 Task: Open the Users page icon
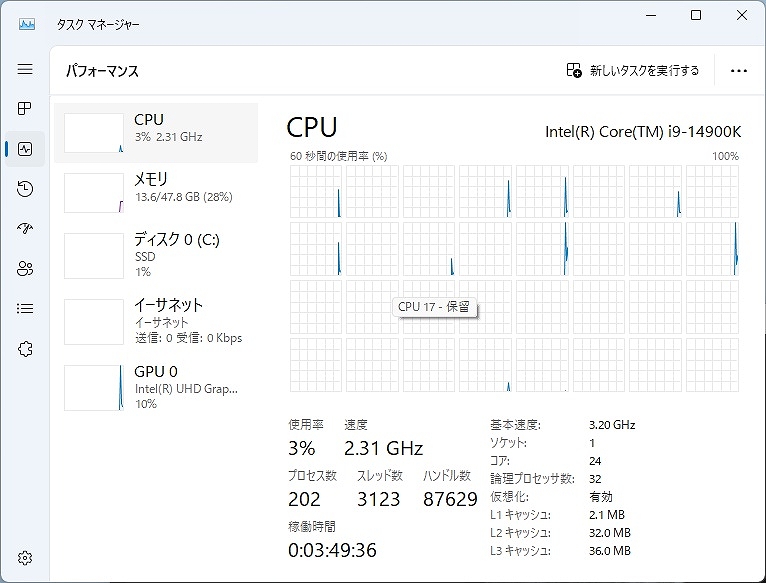25,269
